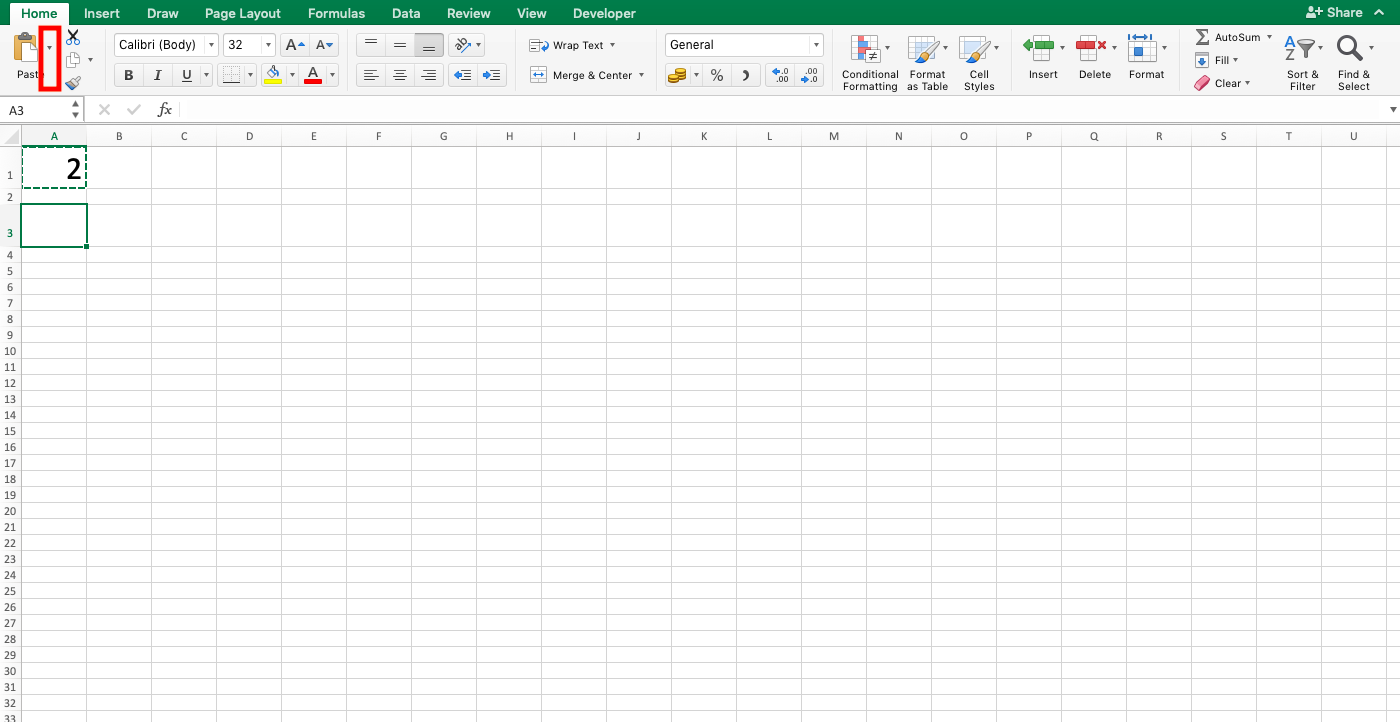The height and width of the screenshot is (722, 1400).
Task: Open Conditional Formatting
Action: [870, 64]
